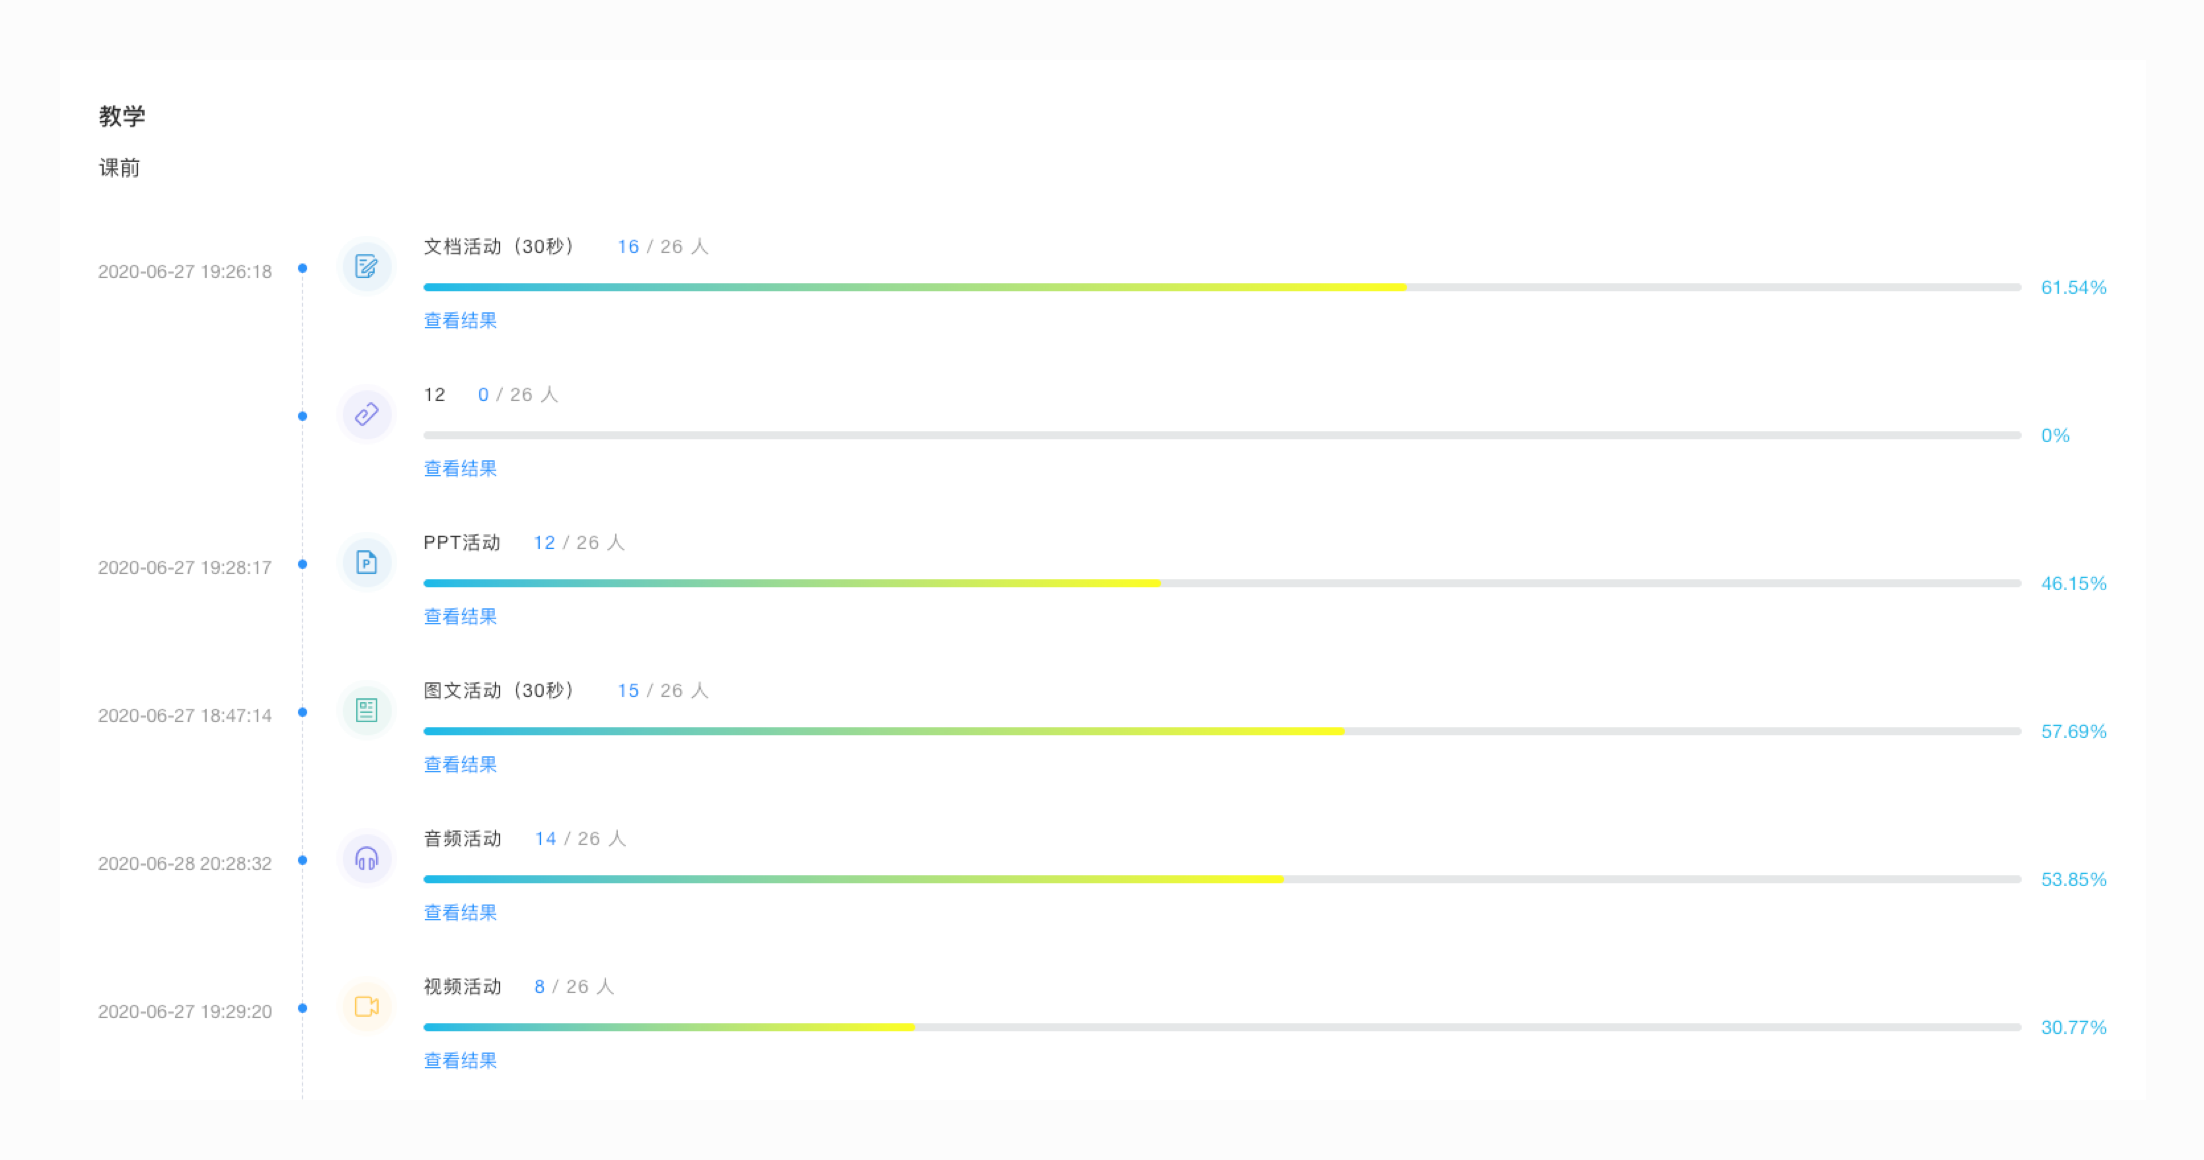Image resolution: width=2204 pixels, height=1160 pixels.
Task: Click the timeline dot for 2020-06-27 18:47:14
Action: (x=302, y=712)
